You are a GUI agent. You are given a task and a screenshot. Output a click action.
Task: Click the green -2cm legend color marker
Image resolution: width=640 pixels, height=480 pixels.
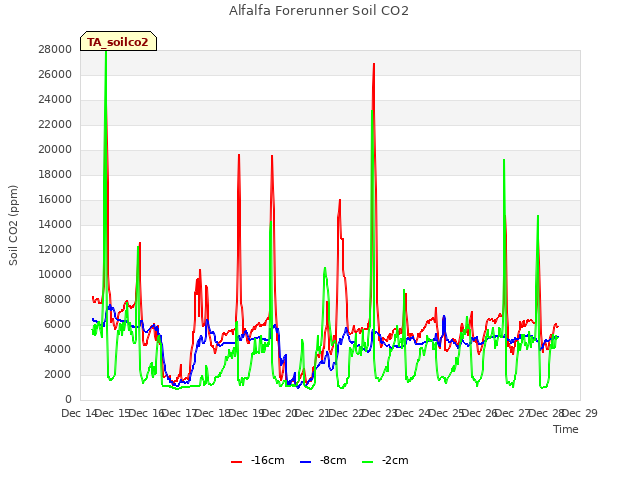tap(368, 462)
